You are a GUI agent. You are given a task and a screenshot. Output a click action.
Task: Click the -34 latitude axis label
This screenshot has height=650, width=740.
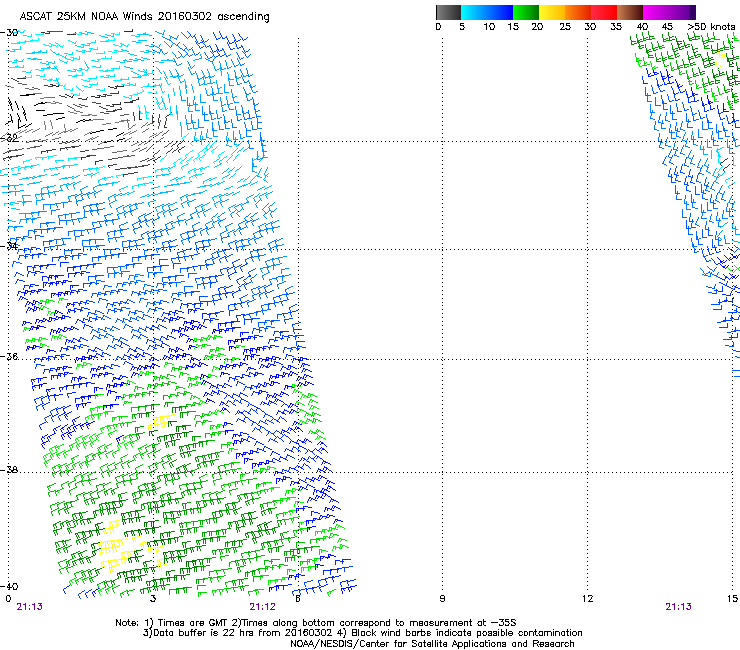click(x=9, y=246)
